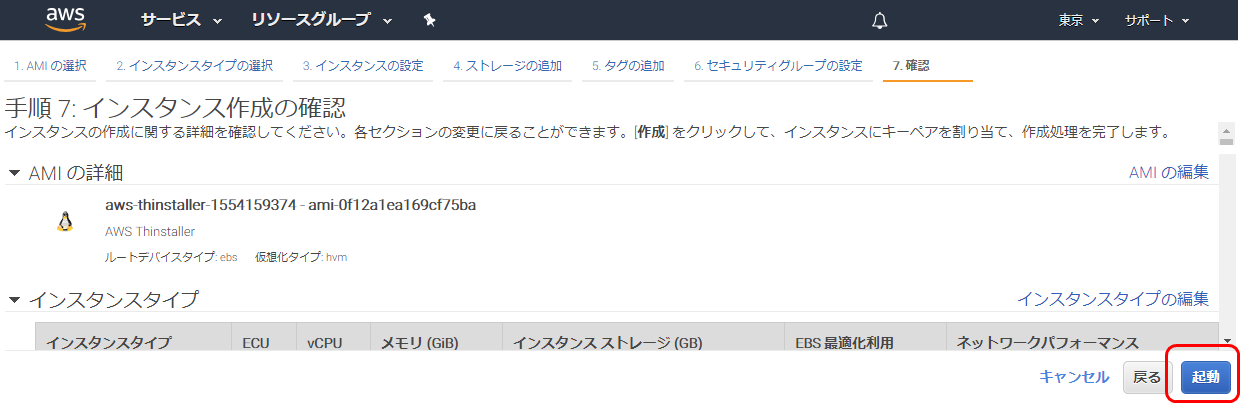
Task: Open the リソースグループ dropdown
Action: (321, 20)
